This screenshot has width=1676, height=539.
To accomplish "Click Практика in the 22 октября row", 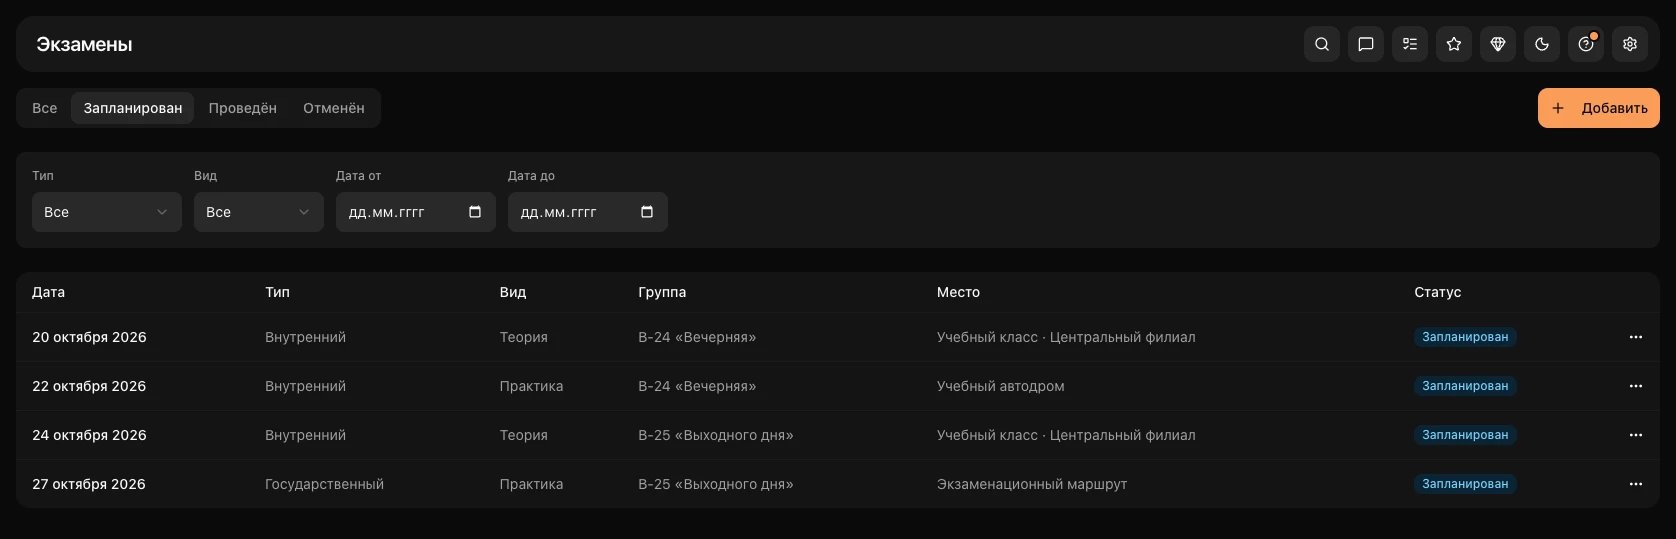I will [531, 386].
